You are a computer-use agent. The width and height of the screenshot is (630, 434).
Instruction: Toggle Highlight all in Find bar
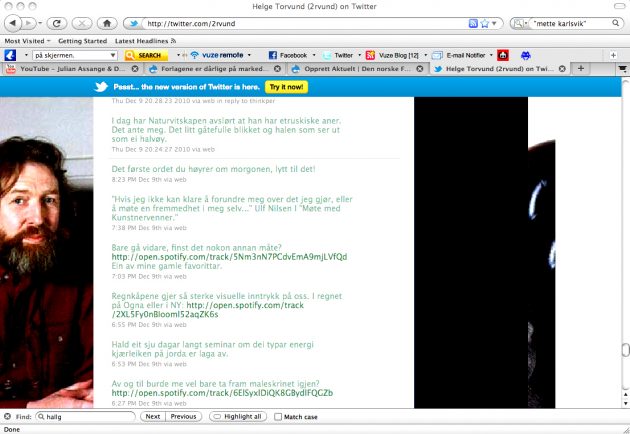238,417
